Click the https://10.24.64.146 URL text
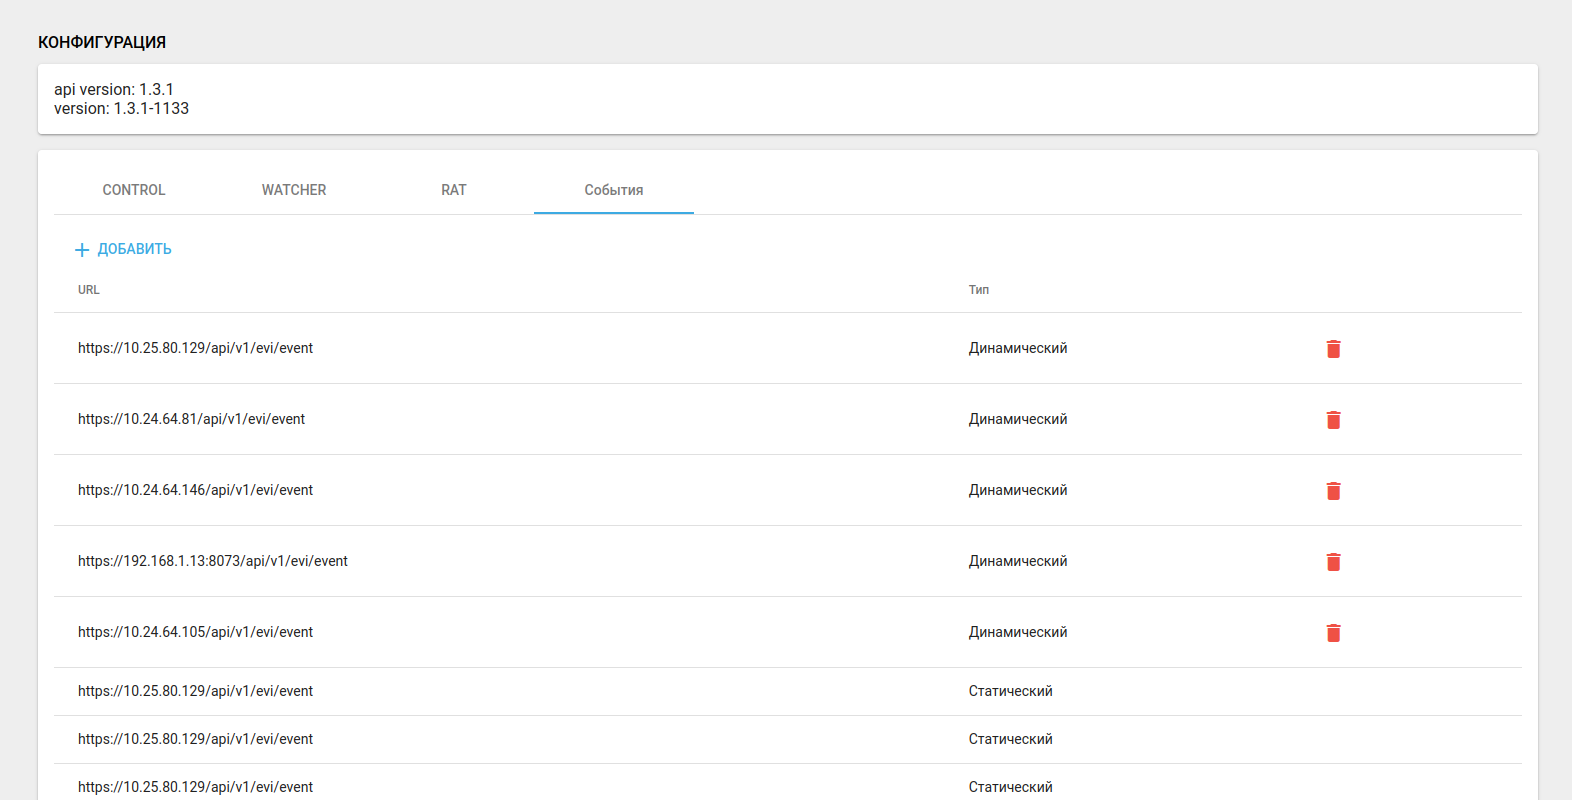This screenshot has height=800, width=1572. [x=196, y=490]
